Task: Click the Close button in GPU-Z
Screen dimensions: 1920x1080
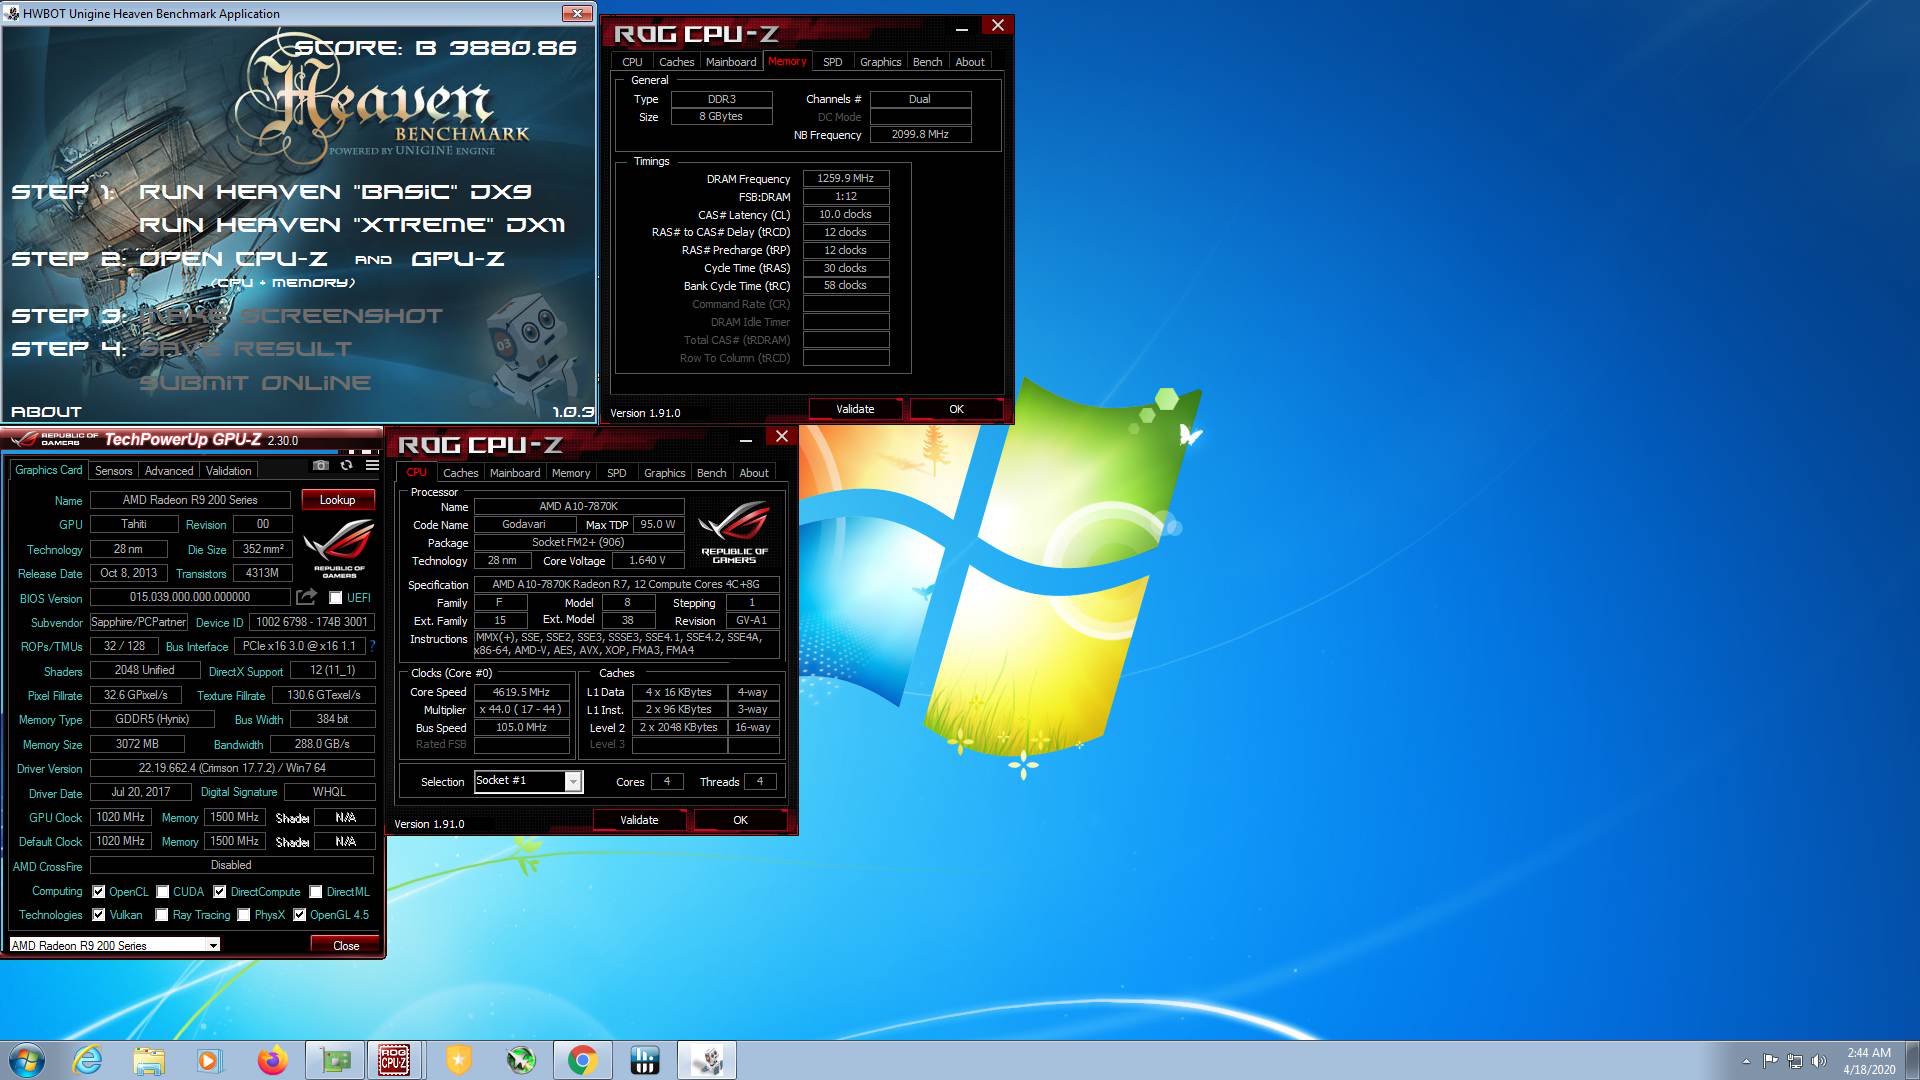Action: pos(346,945)
